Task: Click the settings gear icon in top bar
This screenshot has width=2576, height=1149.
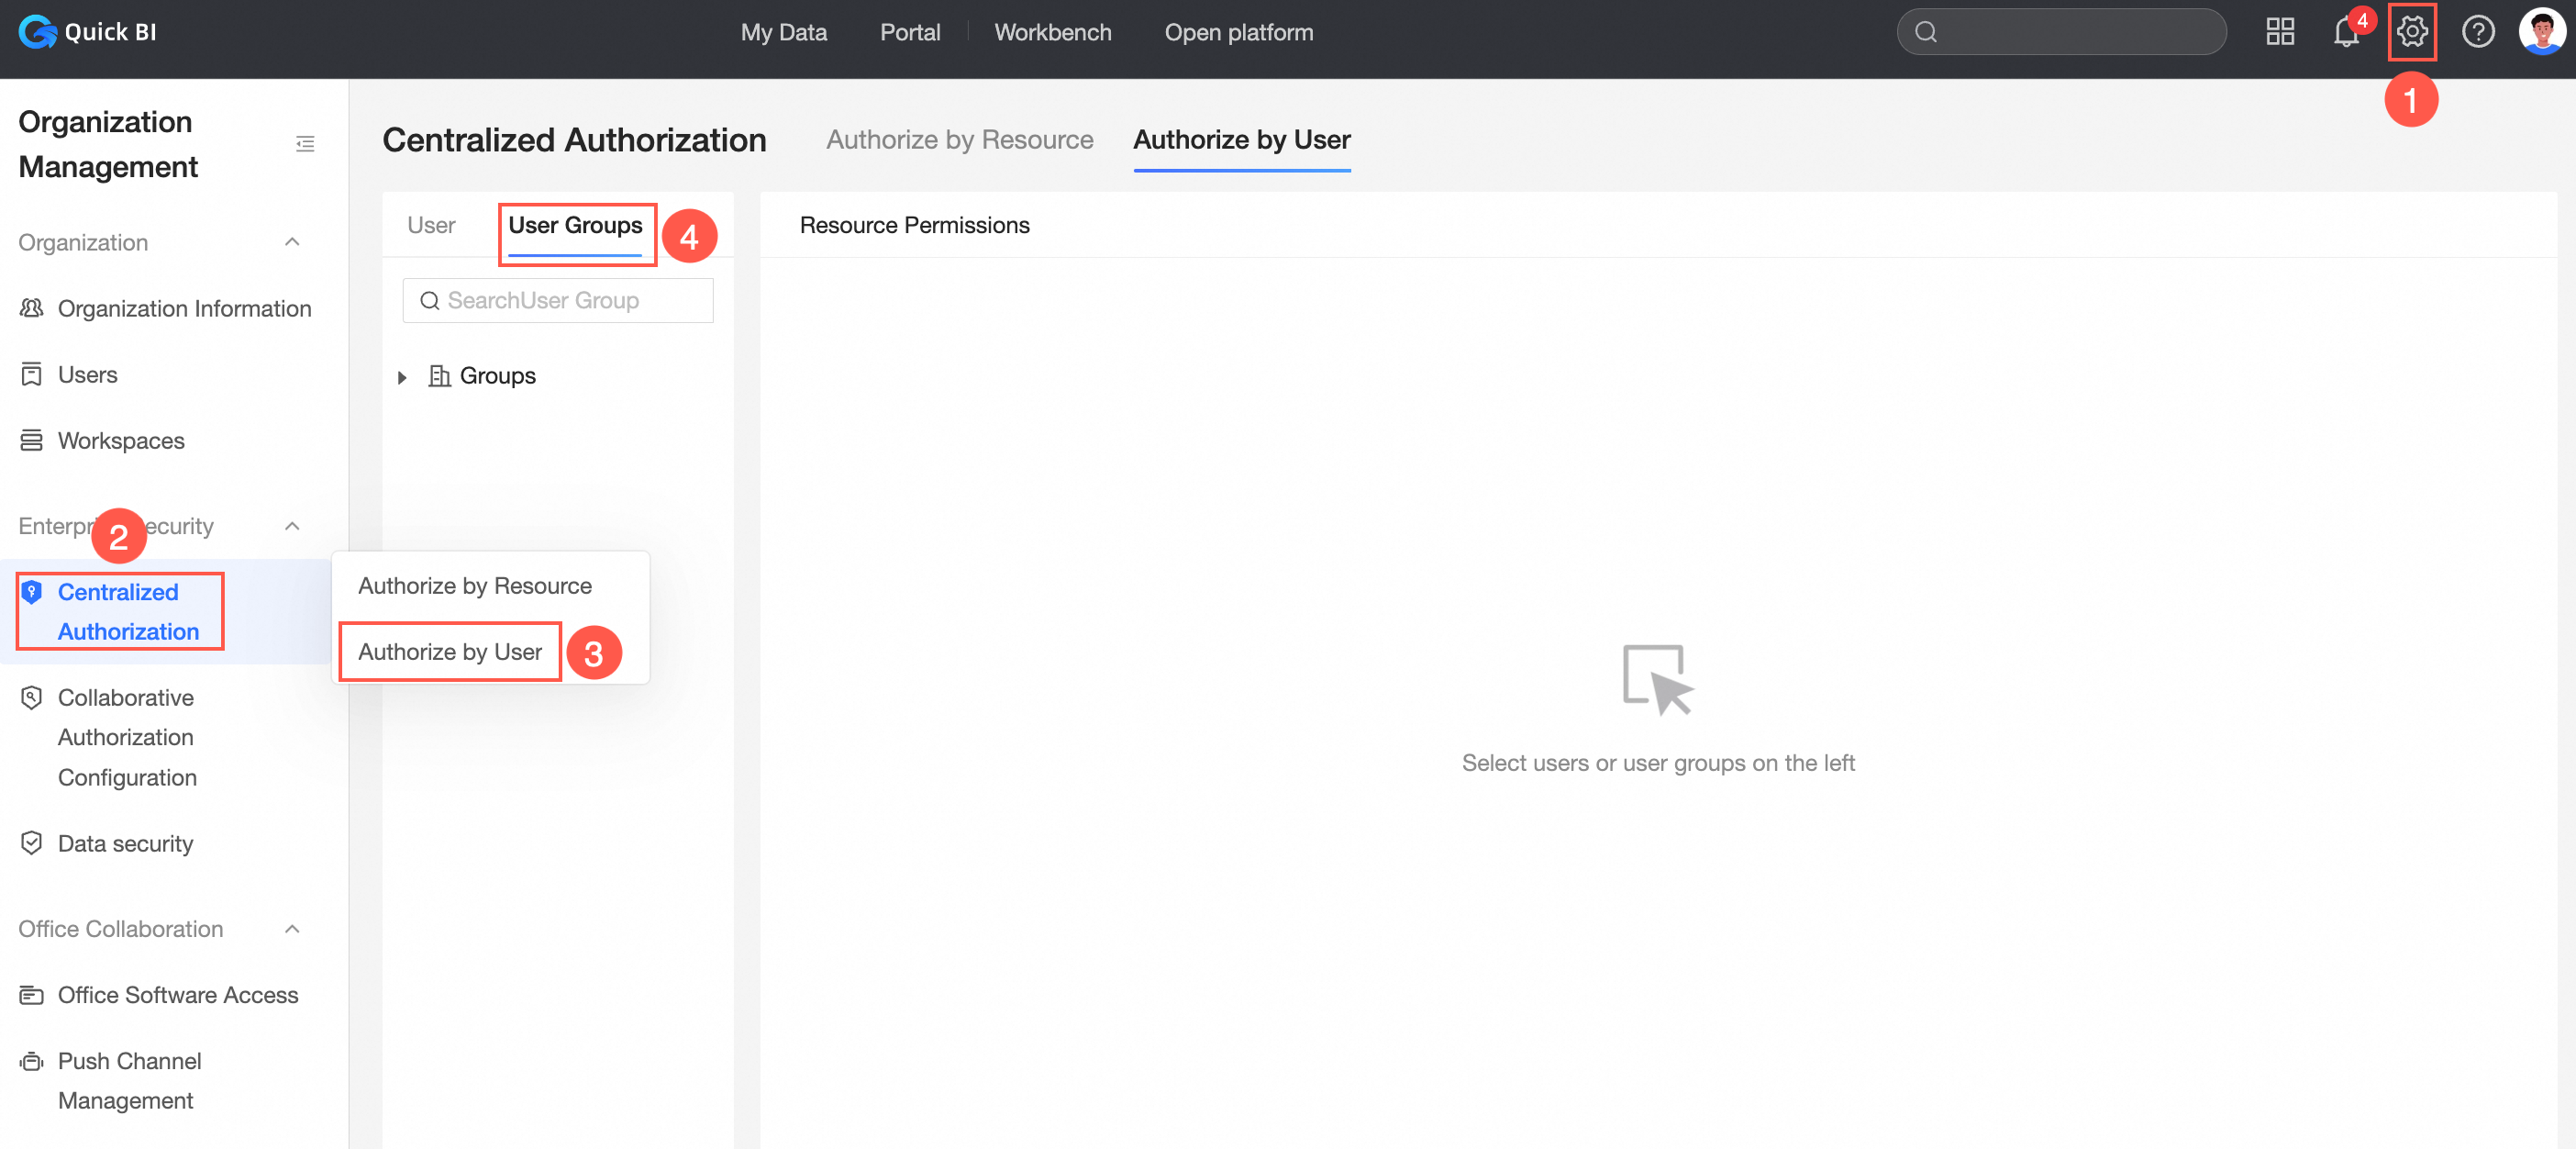Action: (x=2411, y=32)
